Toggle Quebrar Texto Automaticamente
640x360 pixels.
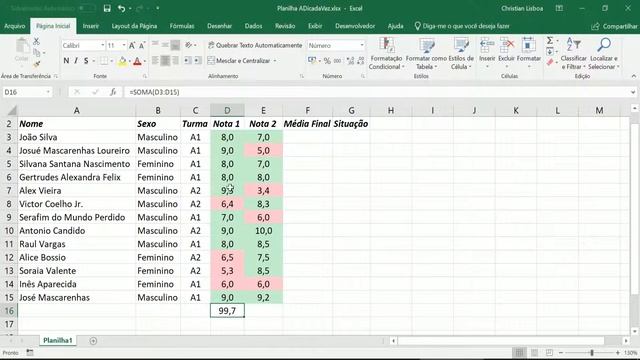tap(255, 45)
